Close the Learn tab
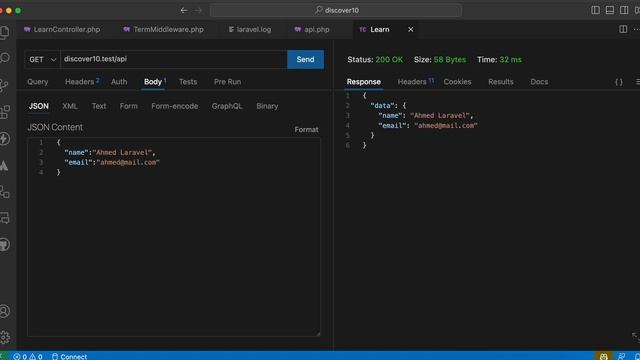The width and height of the screenshot is (640, 360). 411,29
